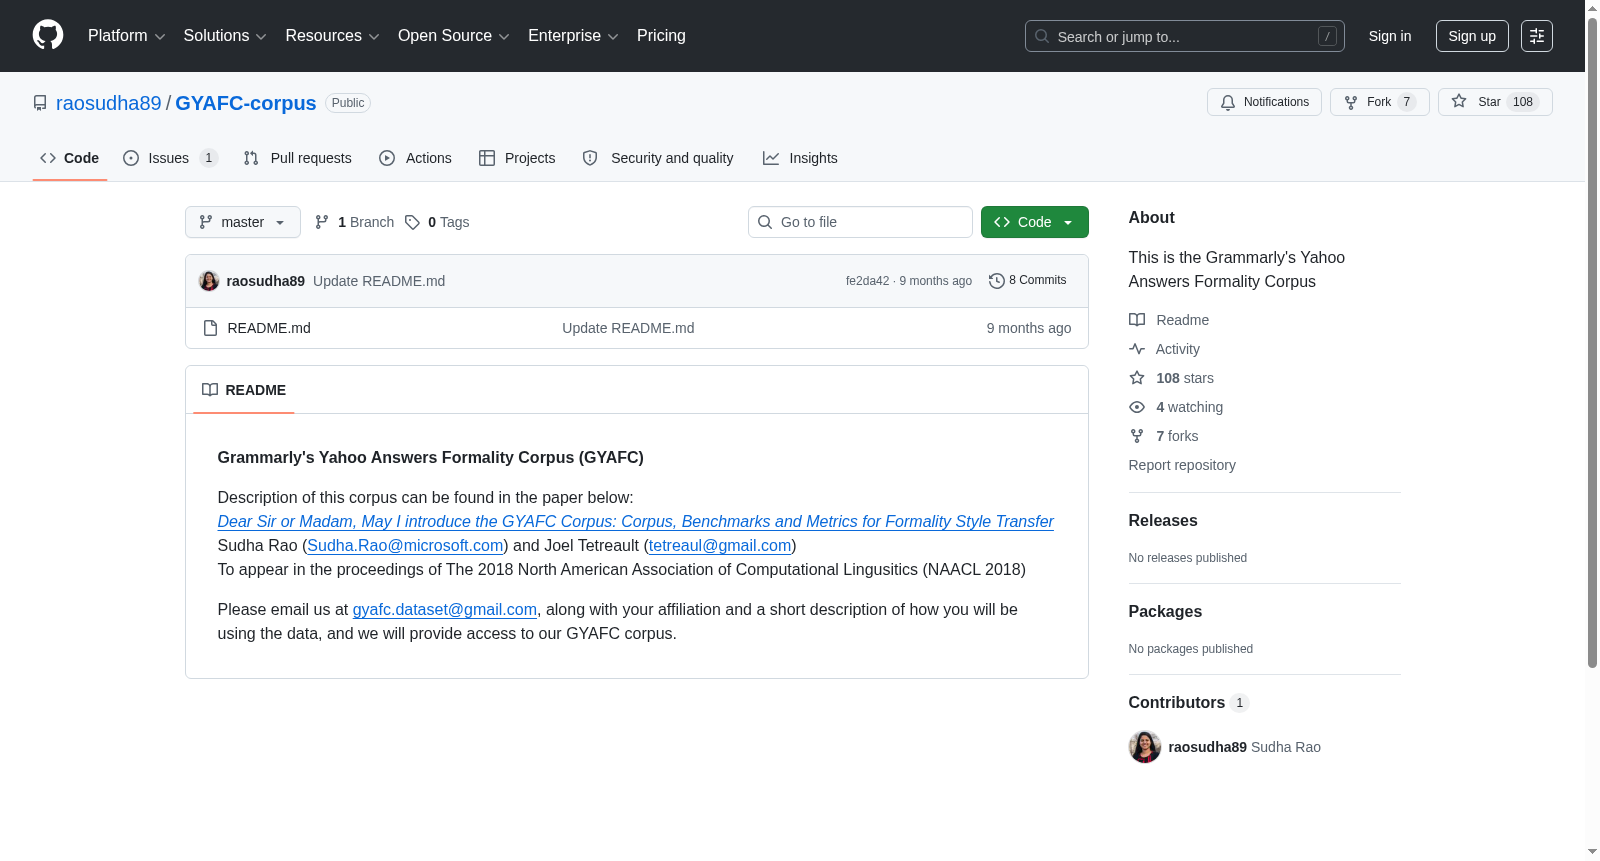Click Report repository link
Image resolution: width=1600 pixels, height=861 pixels.
click(1182, 465)
